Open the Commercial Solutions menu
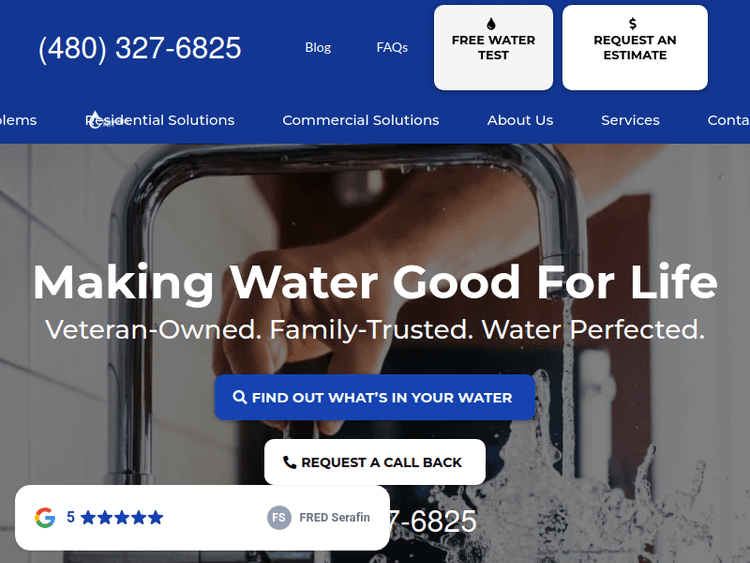The width and height of the screenshot is (750, 563). tap(361, 120)
